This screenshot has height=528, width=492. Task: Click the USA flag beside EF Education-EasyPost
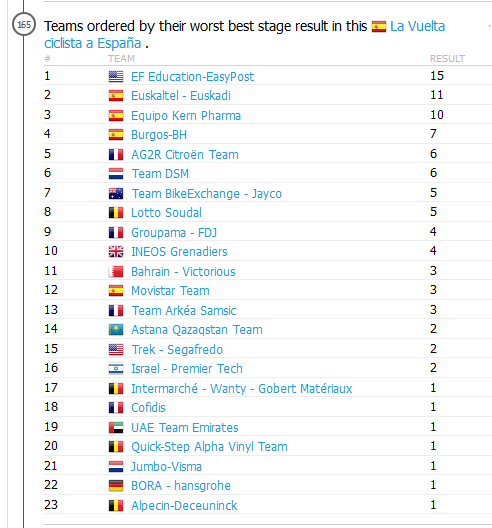pos(116,77)
